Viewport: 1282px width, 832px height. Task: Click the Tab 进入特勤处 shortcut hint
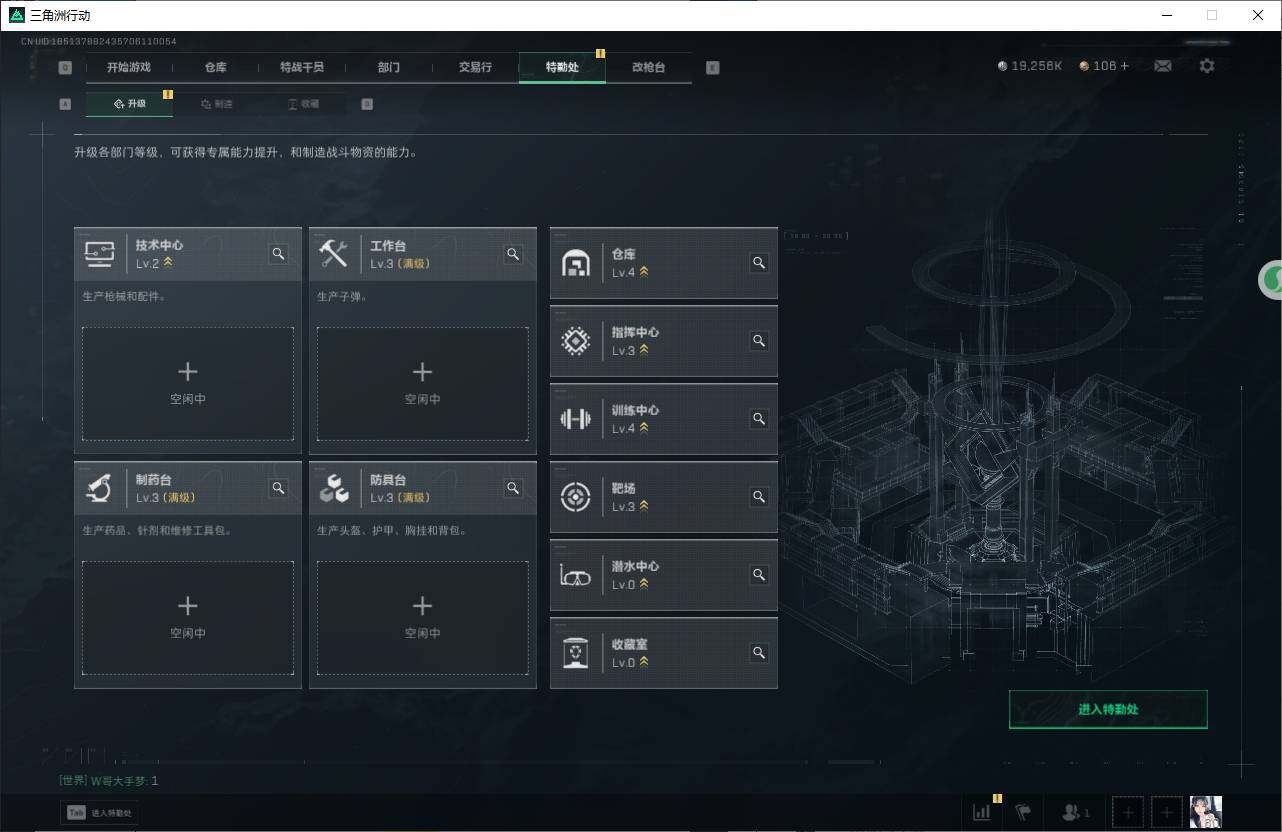[x=100, y=813]
